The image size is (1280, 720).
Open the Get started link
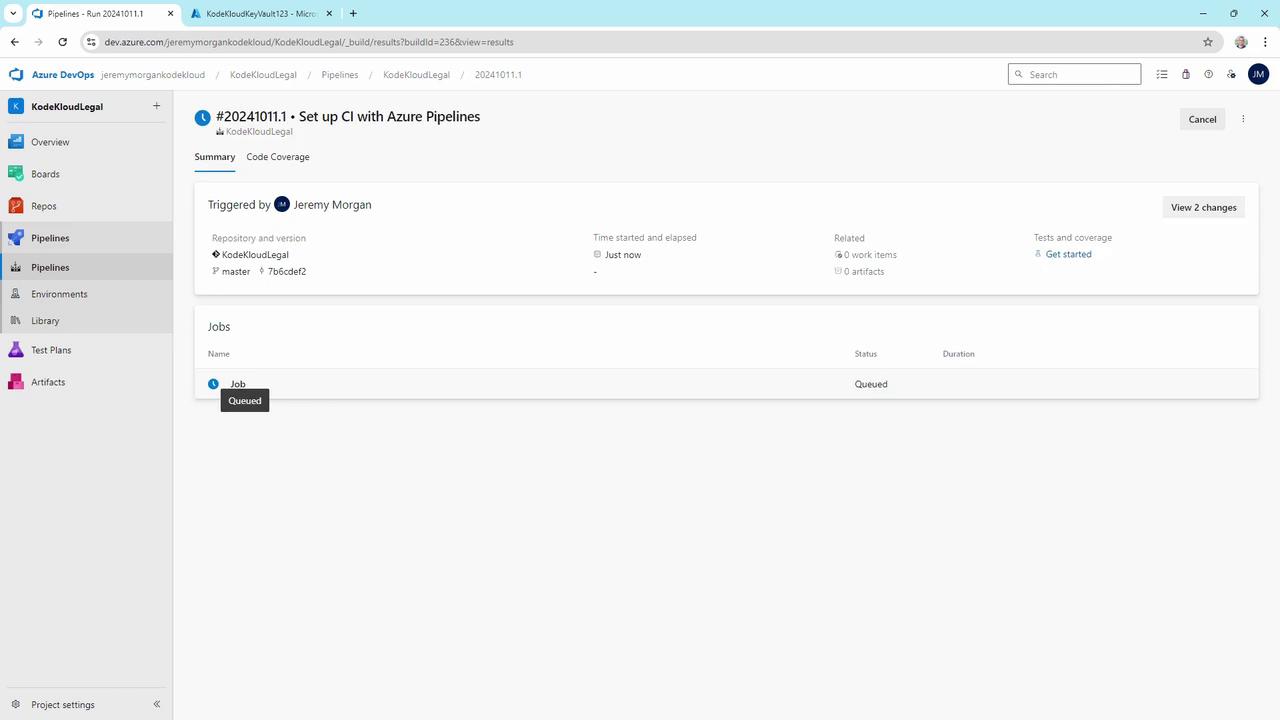(1068, 254)
